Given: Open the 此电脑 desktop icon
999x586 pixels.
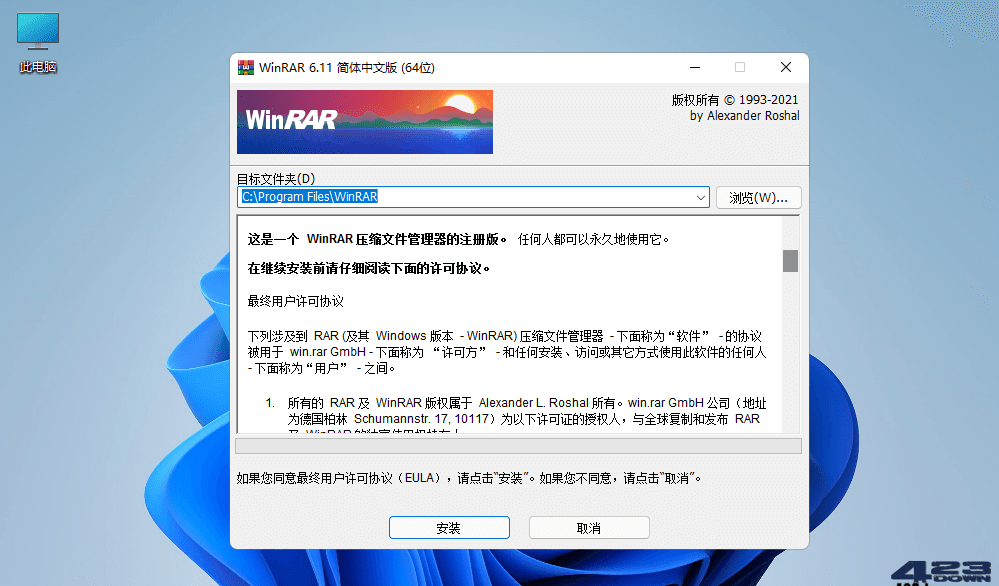Looking at the screenshot, I should pyautogui.click(x=38, y=42).
